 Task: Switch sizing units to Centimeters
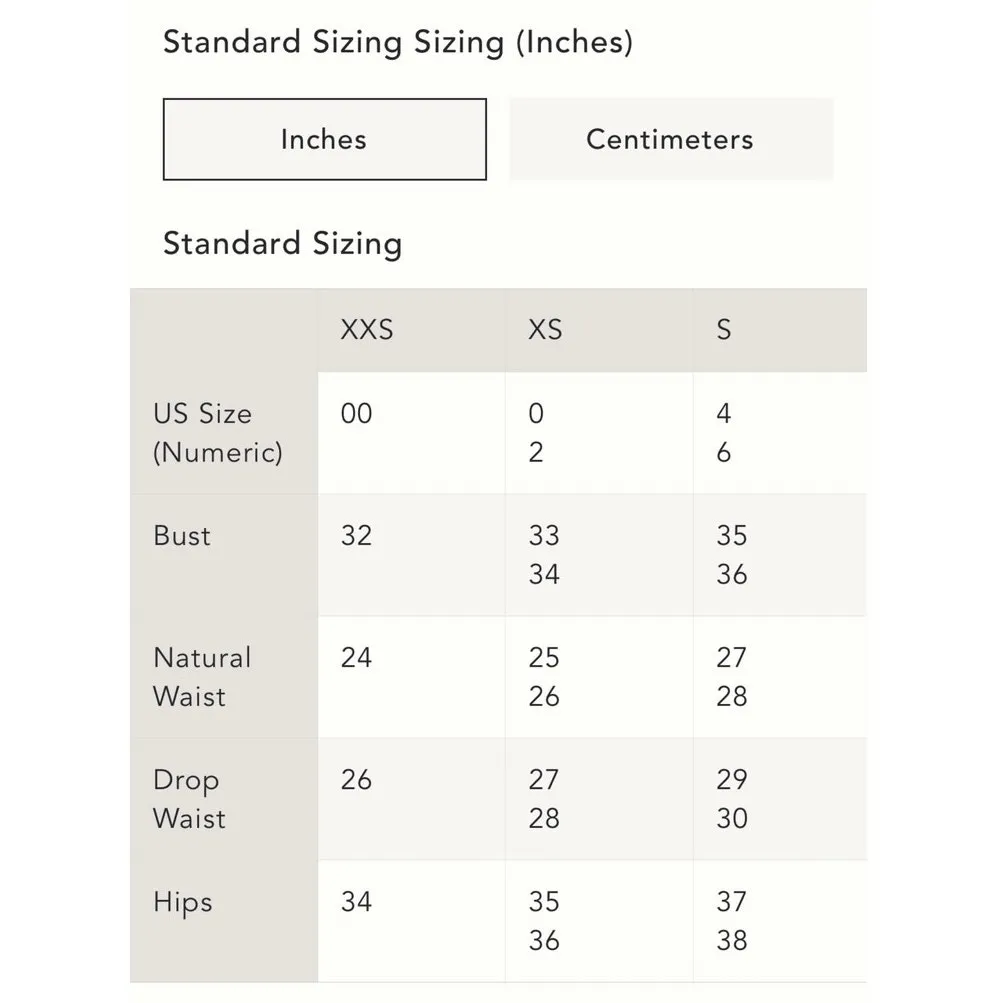(670, 139)
